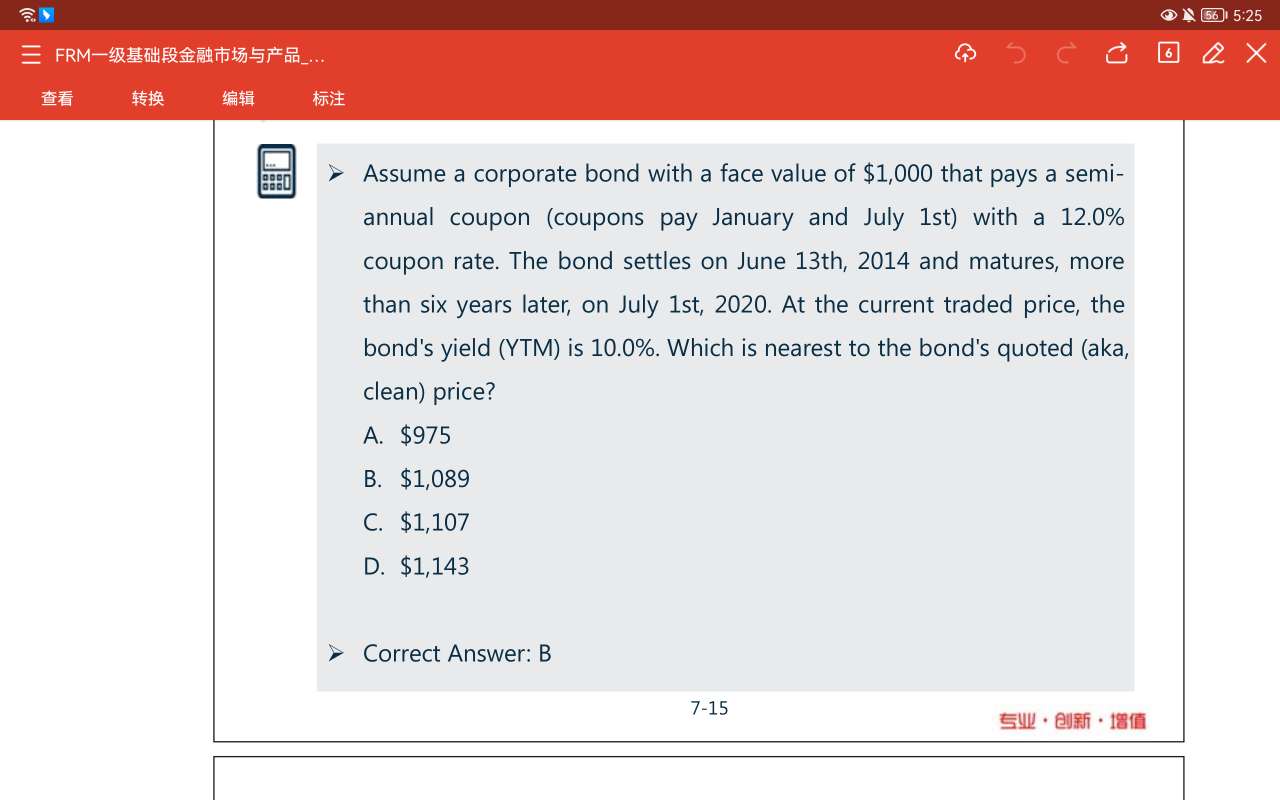Activate the pen annotation icon
The image size is (1280, 800).
point(1213,53)
